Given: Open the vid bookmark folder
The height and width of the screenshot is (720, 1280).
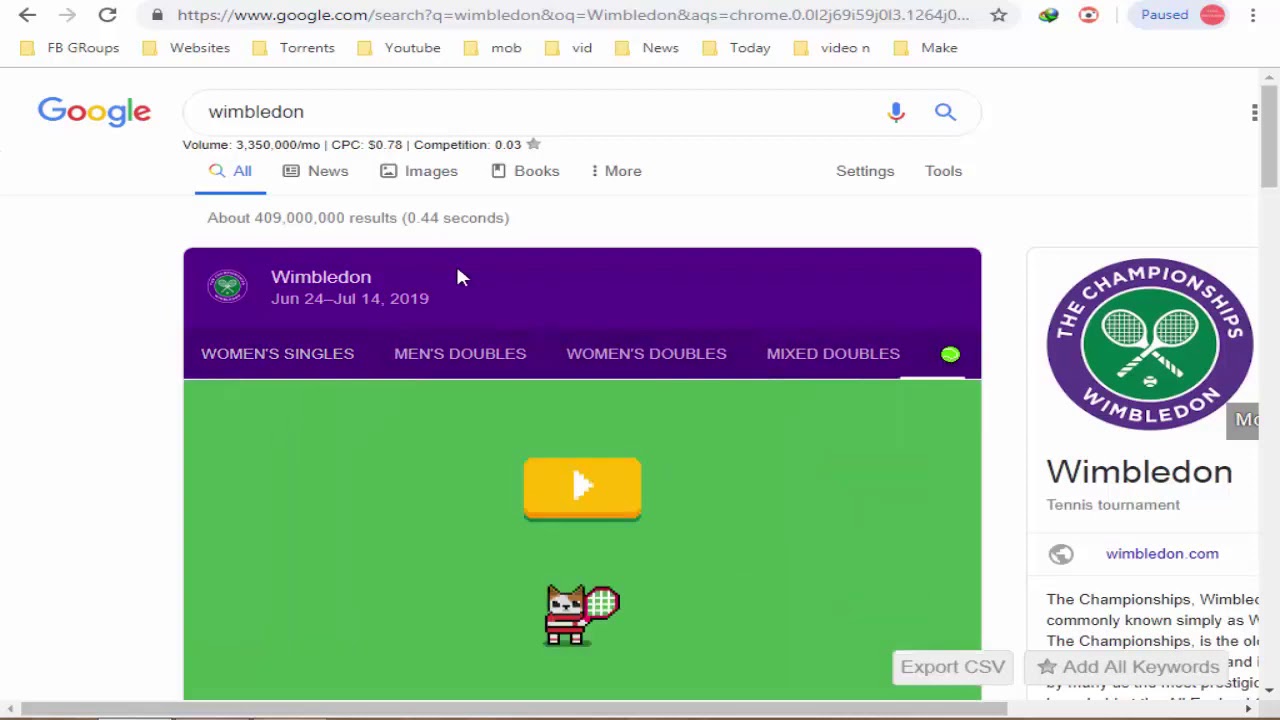Looking at the screenshot, I should pyautogui.click(x=569, y=48).
